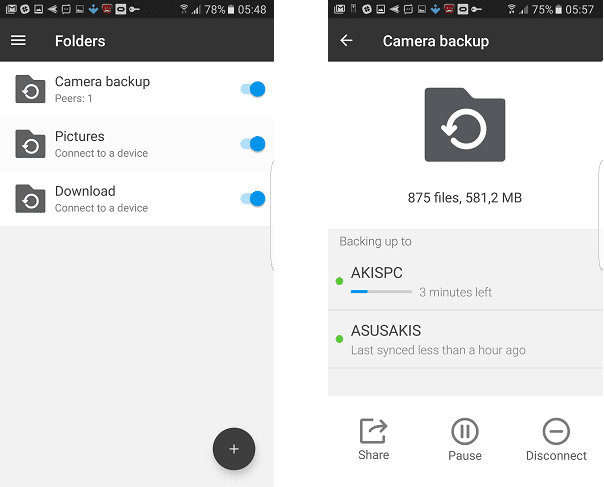Image resolution: width=604 pixels, height=487 pixels.
Task: Select the AKISPC device entry
Action: pos(465,281)
